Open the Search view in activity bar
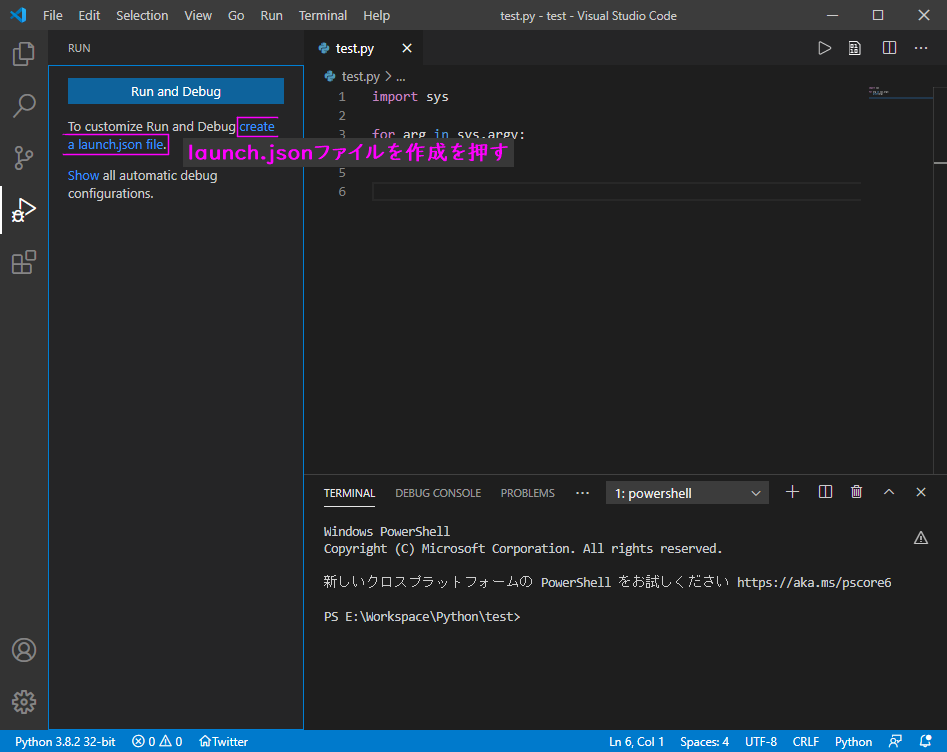The width and height of the screenshot is (947, 752). point(24,106)
